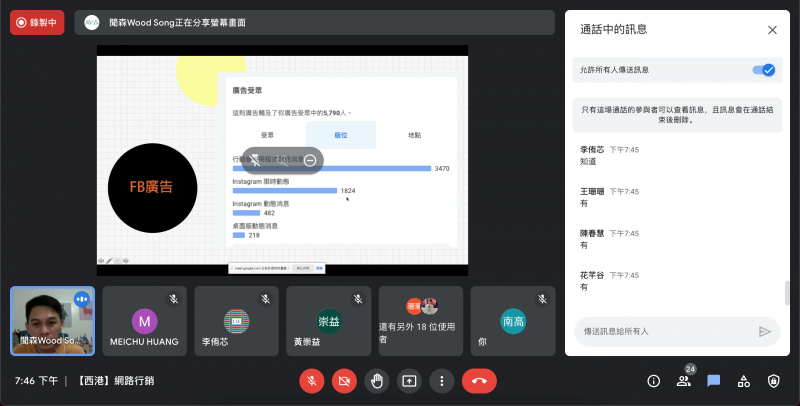Select 李侑芯 participant tile
Image resolution: width=800 pixels, height=406 pixels.
[236, 321]
